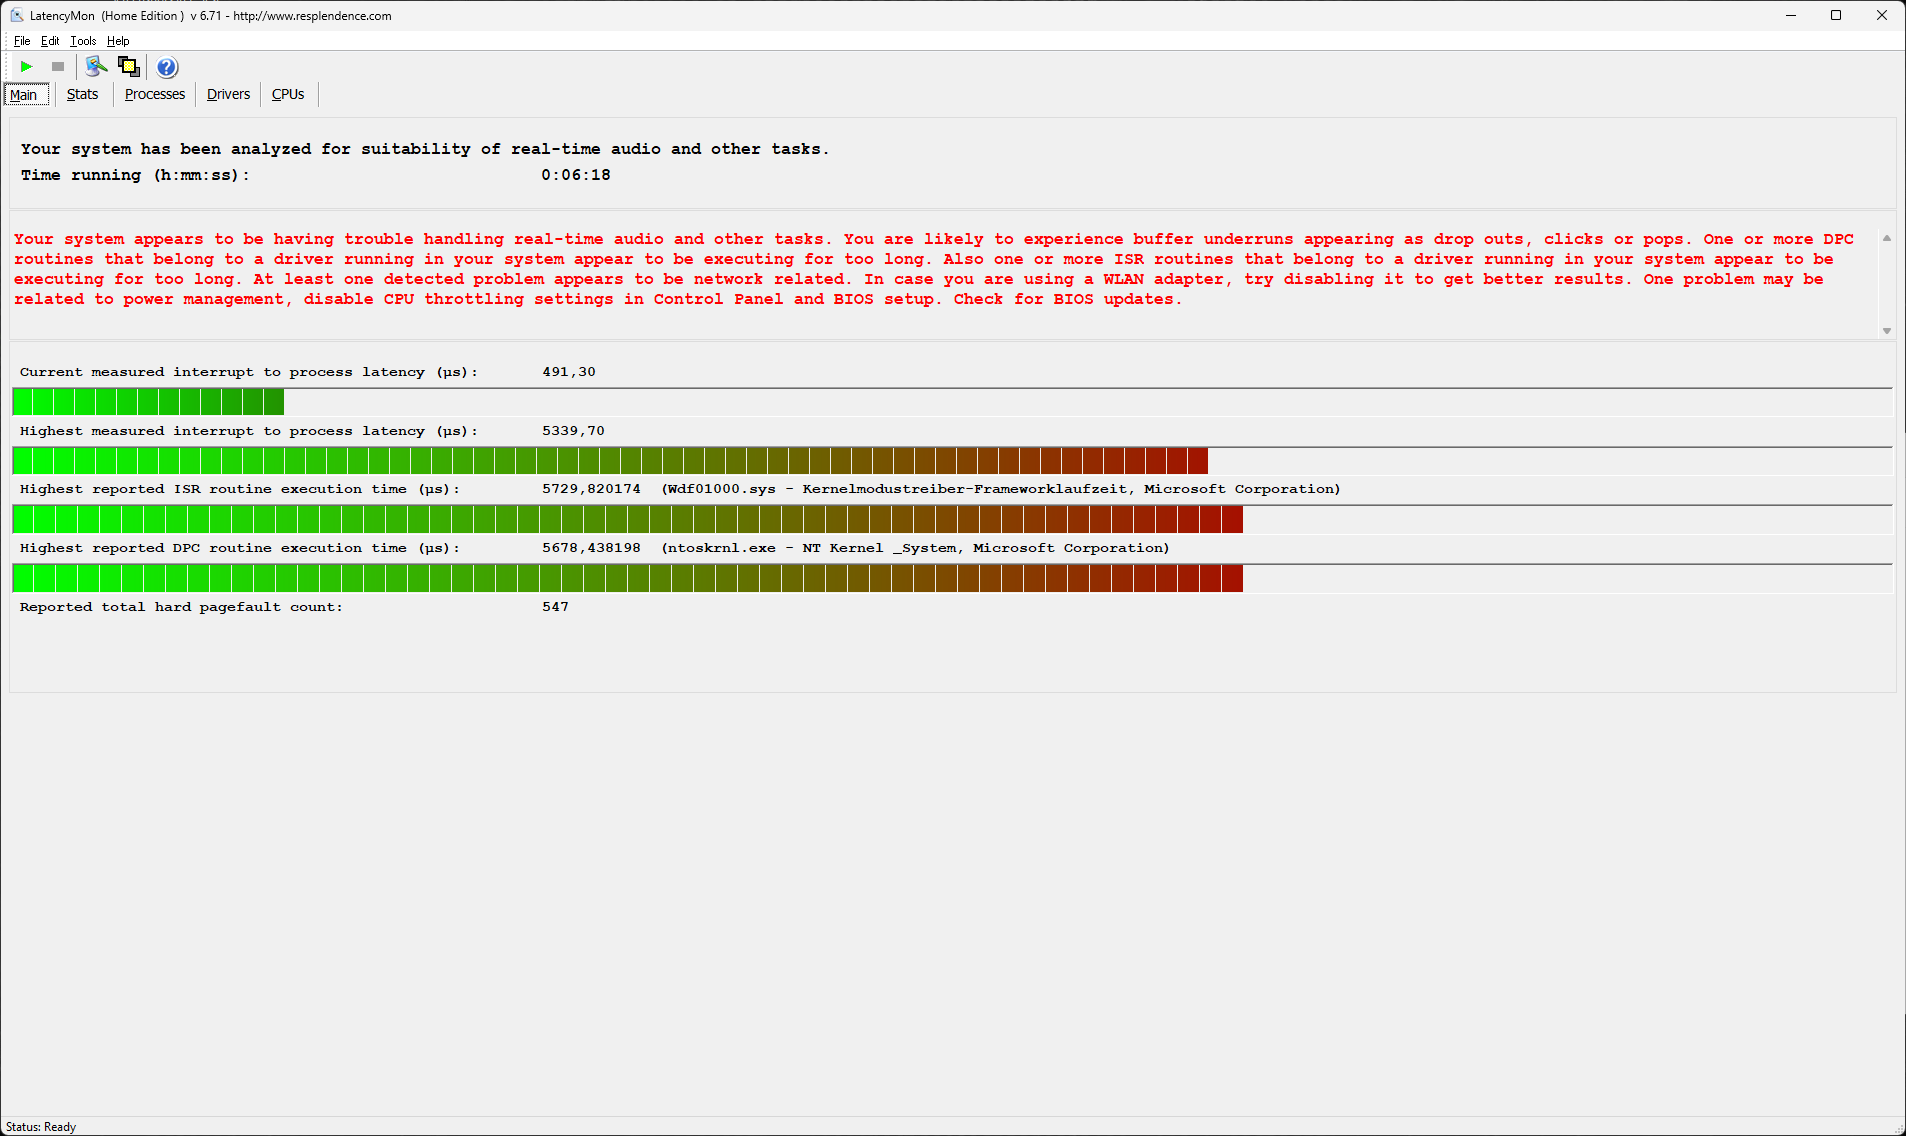Select the DPC execution time value 5678,438198
Screen dimensions: 1906x1136
pyautogui.click(x=592, y=548)
